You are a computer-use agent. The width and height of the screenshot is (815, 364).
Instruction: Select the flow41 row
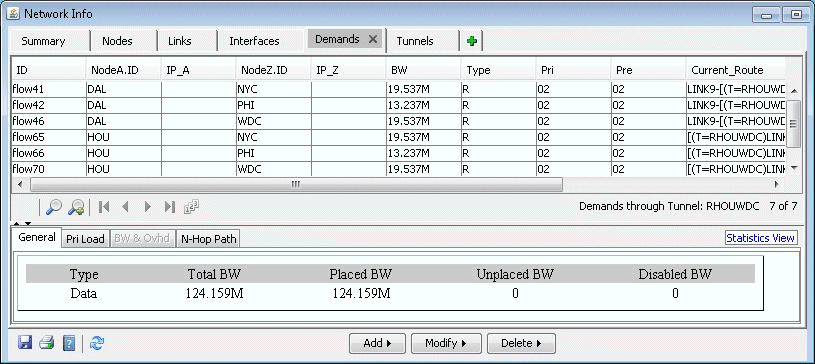(x=398, y=89)
